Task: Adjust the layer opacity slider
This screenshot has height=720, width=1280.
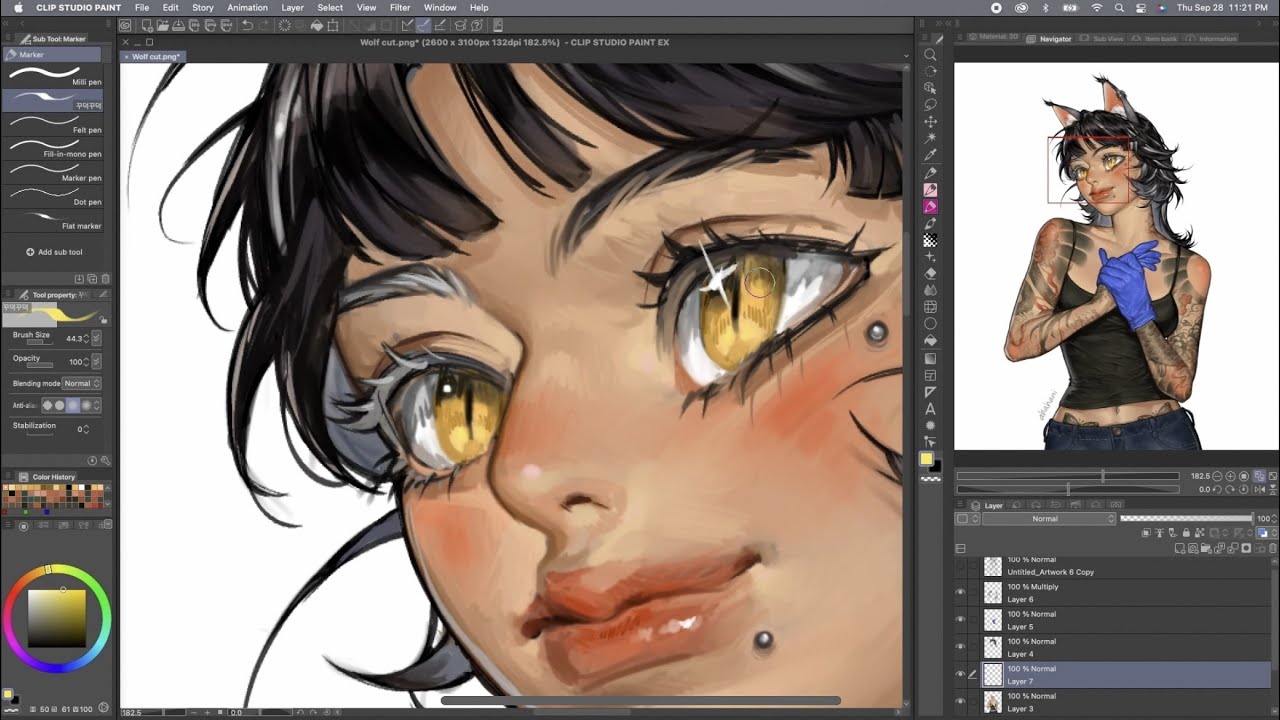Action: tap(1186, 519)
